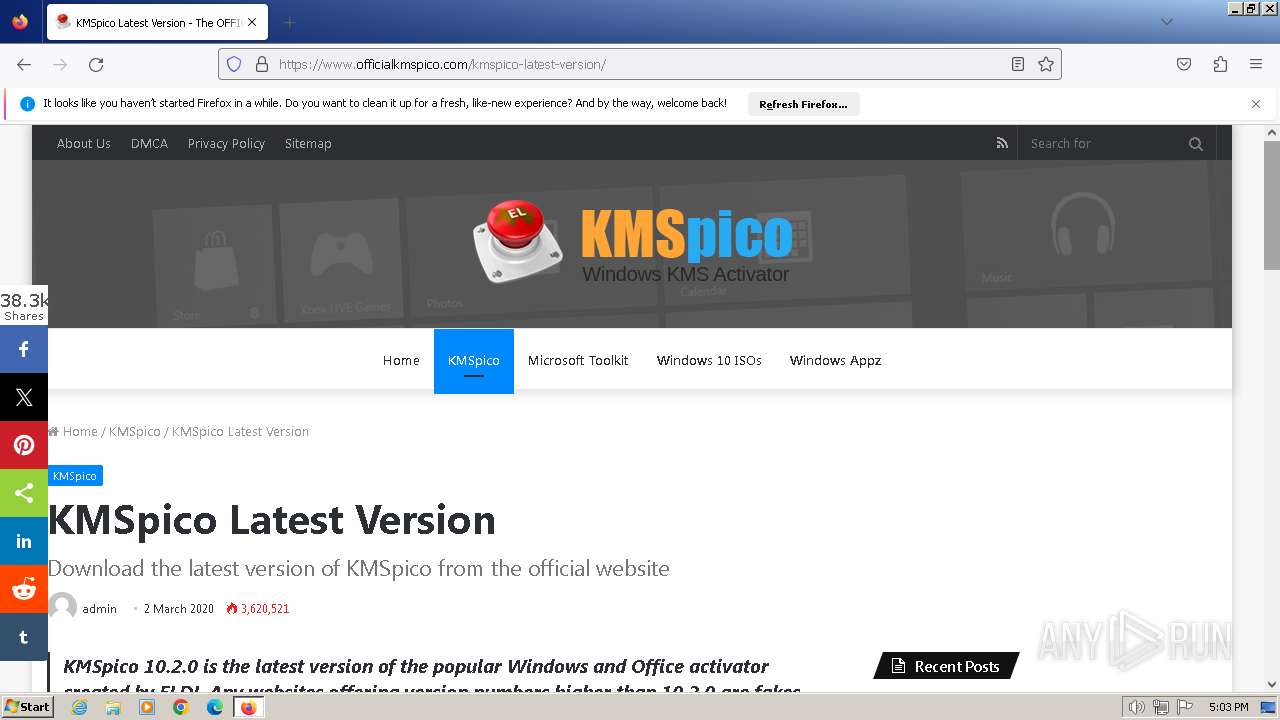Open the Windows Start menu
1280x720 pixels.
[27, 707]
